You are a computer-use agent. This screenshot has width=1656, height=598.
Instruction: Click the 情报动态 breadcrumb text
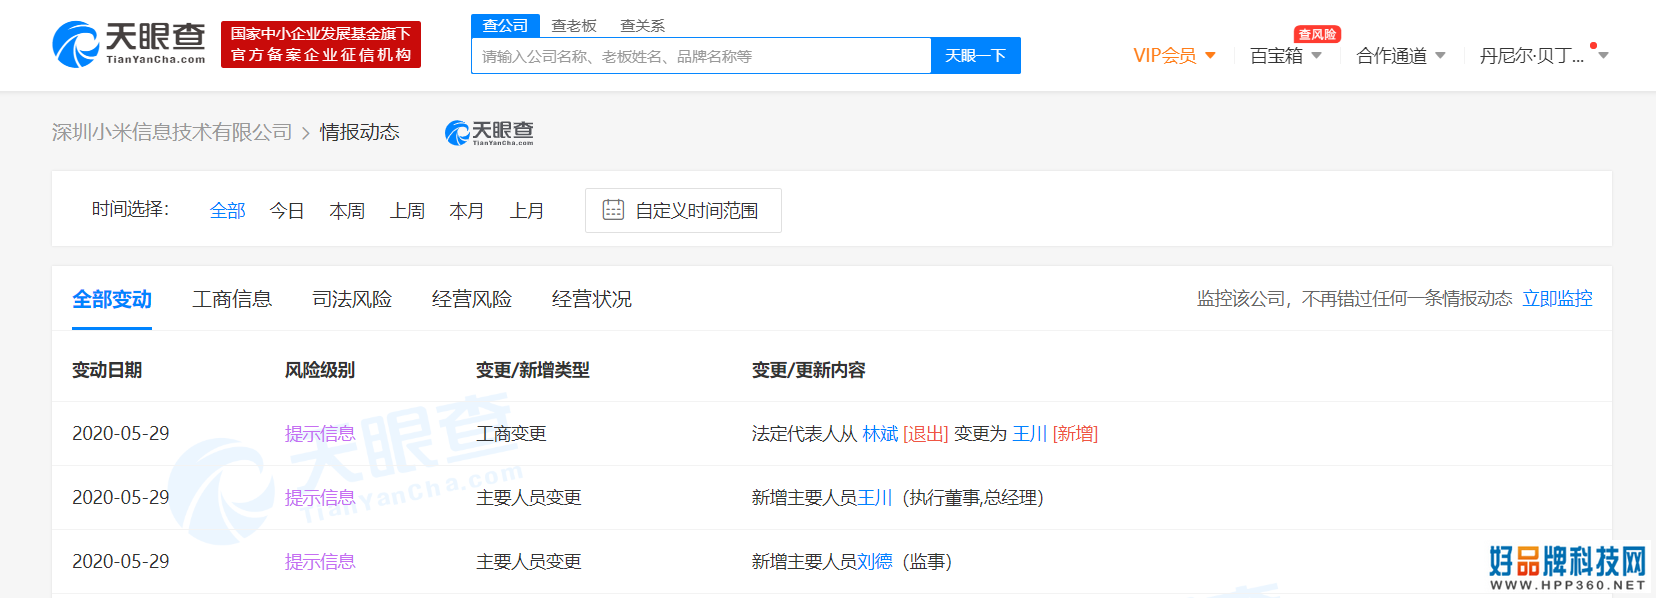click(x=360, y=132)
